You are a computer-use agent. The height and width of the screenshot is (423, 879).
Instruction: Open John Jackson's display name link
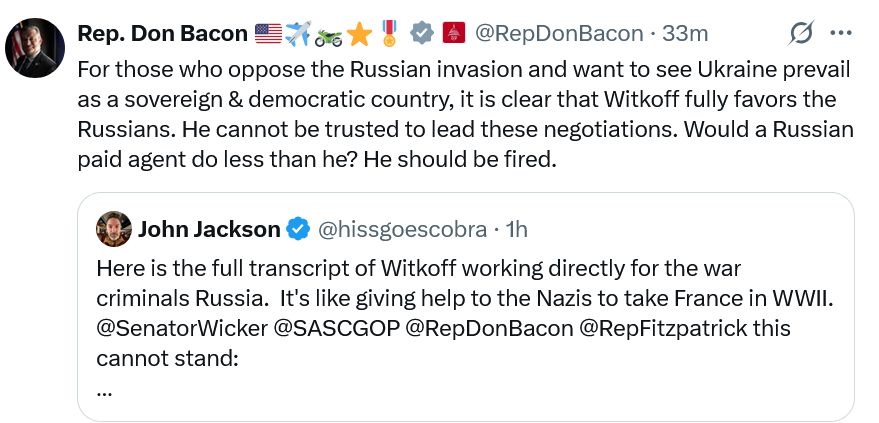pyautogui.click(x=208, y=229)
